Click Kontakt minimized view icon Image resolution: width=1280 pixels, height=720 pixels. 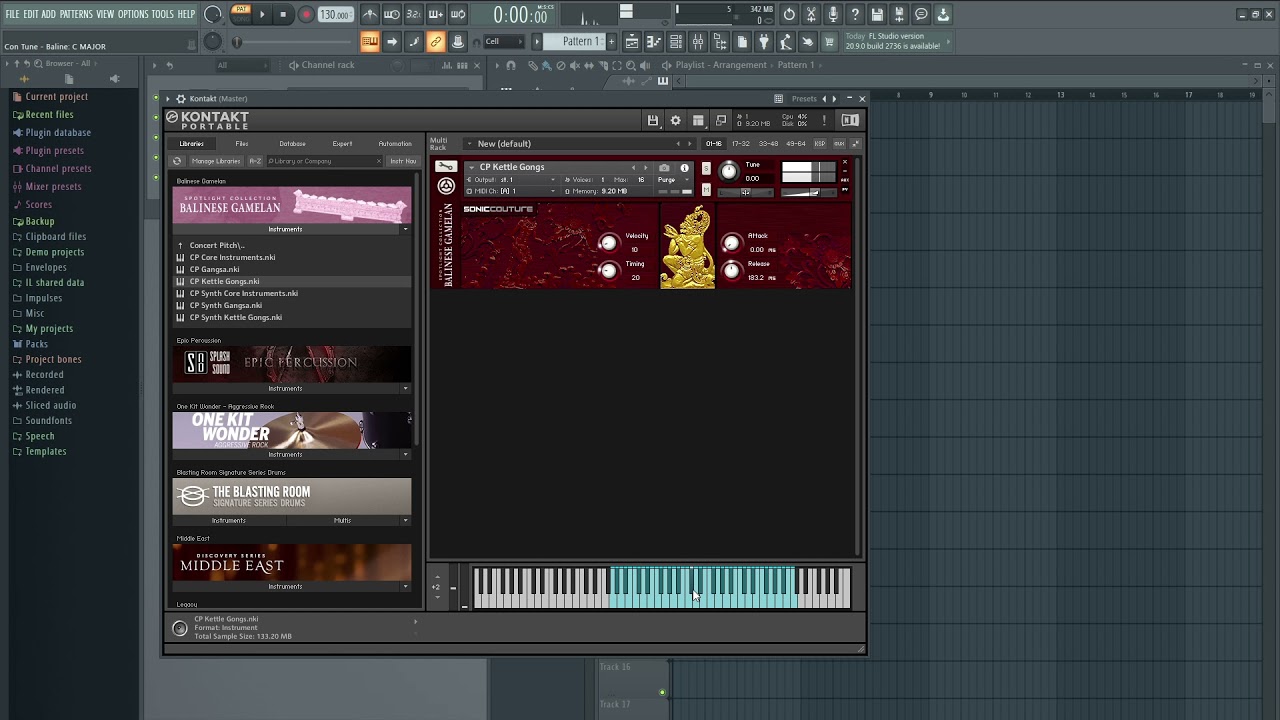pos(721,120)
